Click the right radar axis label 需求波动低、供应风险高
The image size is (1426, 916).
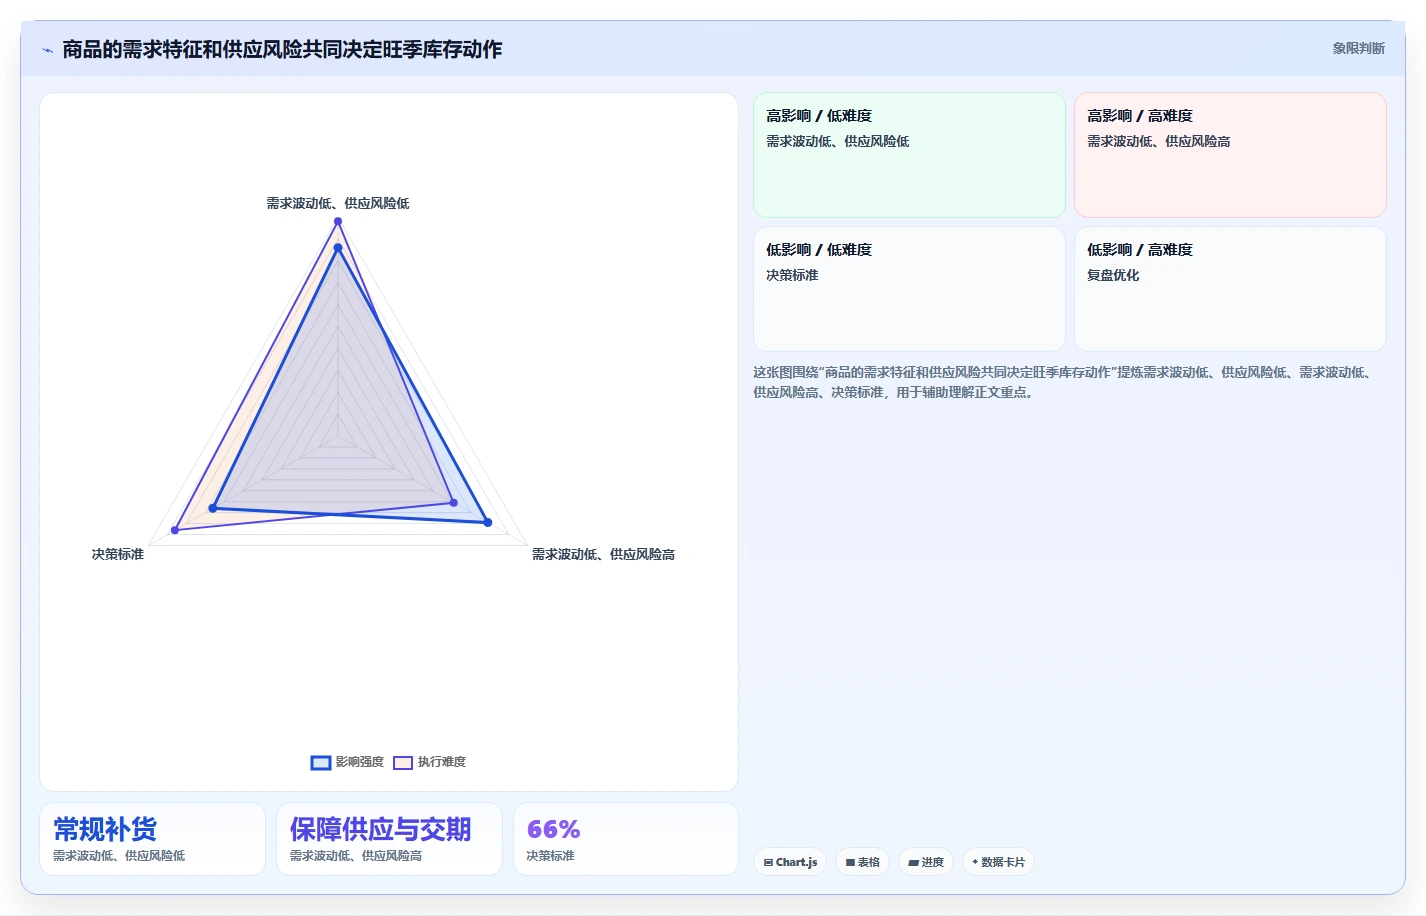point(603,554)
